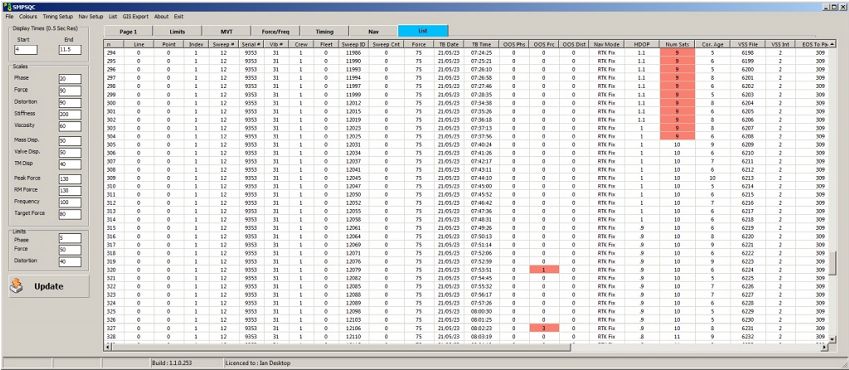Click the Serial # column header

[251, 44]
